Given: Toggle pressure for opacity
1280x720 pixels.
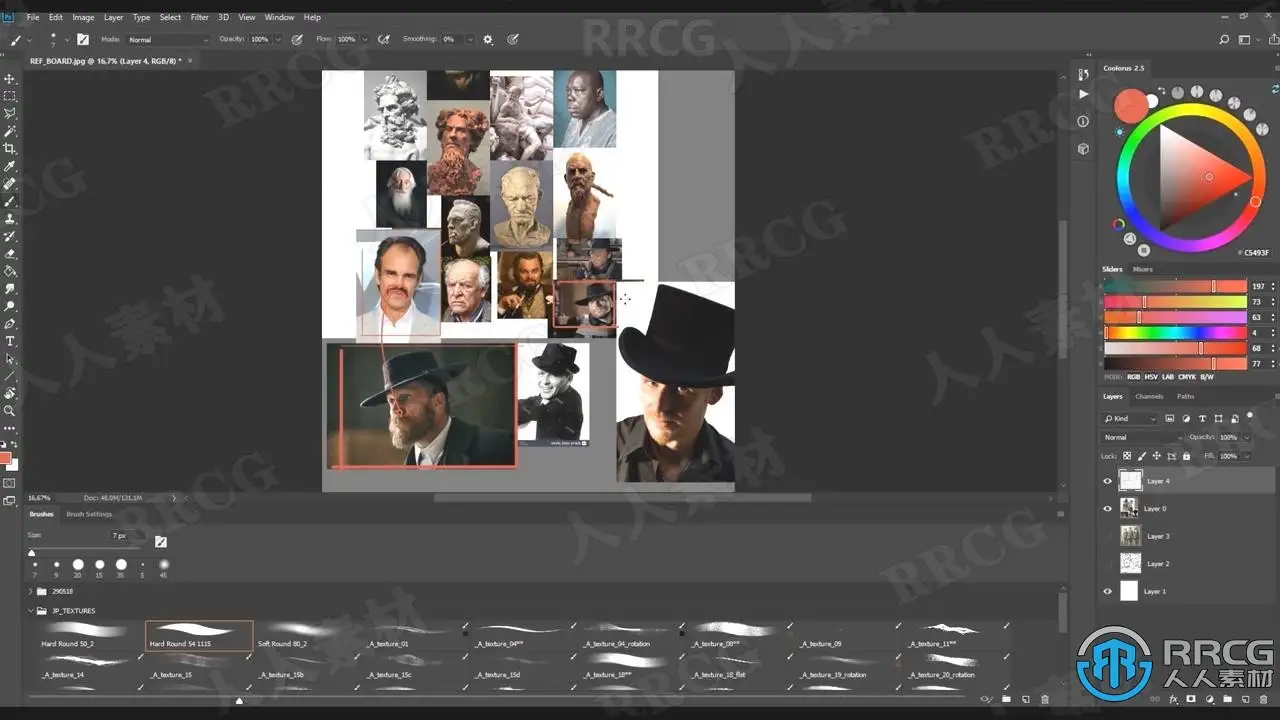Looking at the screenshot, I should [x=297, y=39].
